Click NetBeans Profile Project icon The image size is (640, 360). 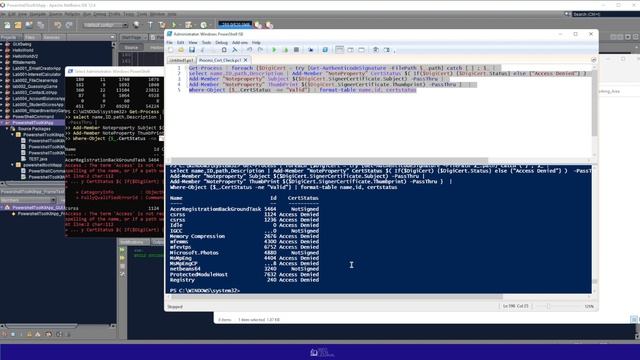point(204,25)
